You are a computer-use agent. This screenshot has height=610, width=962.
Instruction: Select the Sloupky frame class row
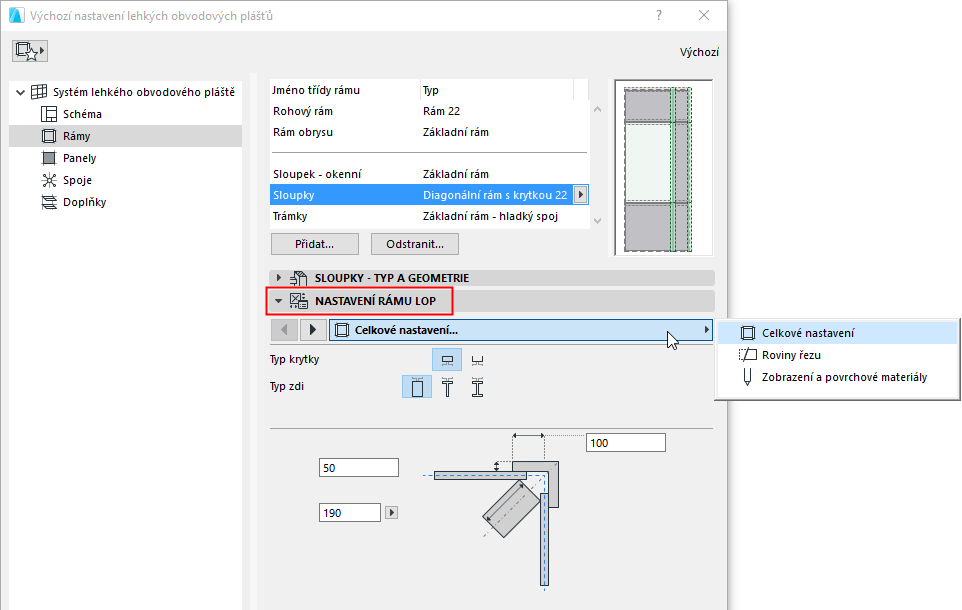coord(429,195)
